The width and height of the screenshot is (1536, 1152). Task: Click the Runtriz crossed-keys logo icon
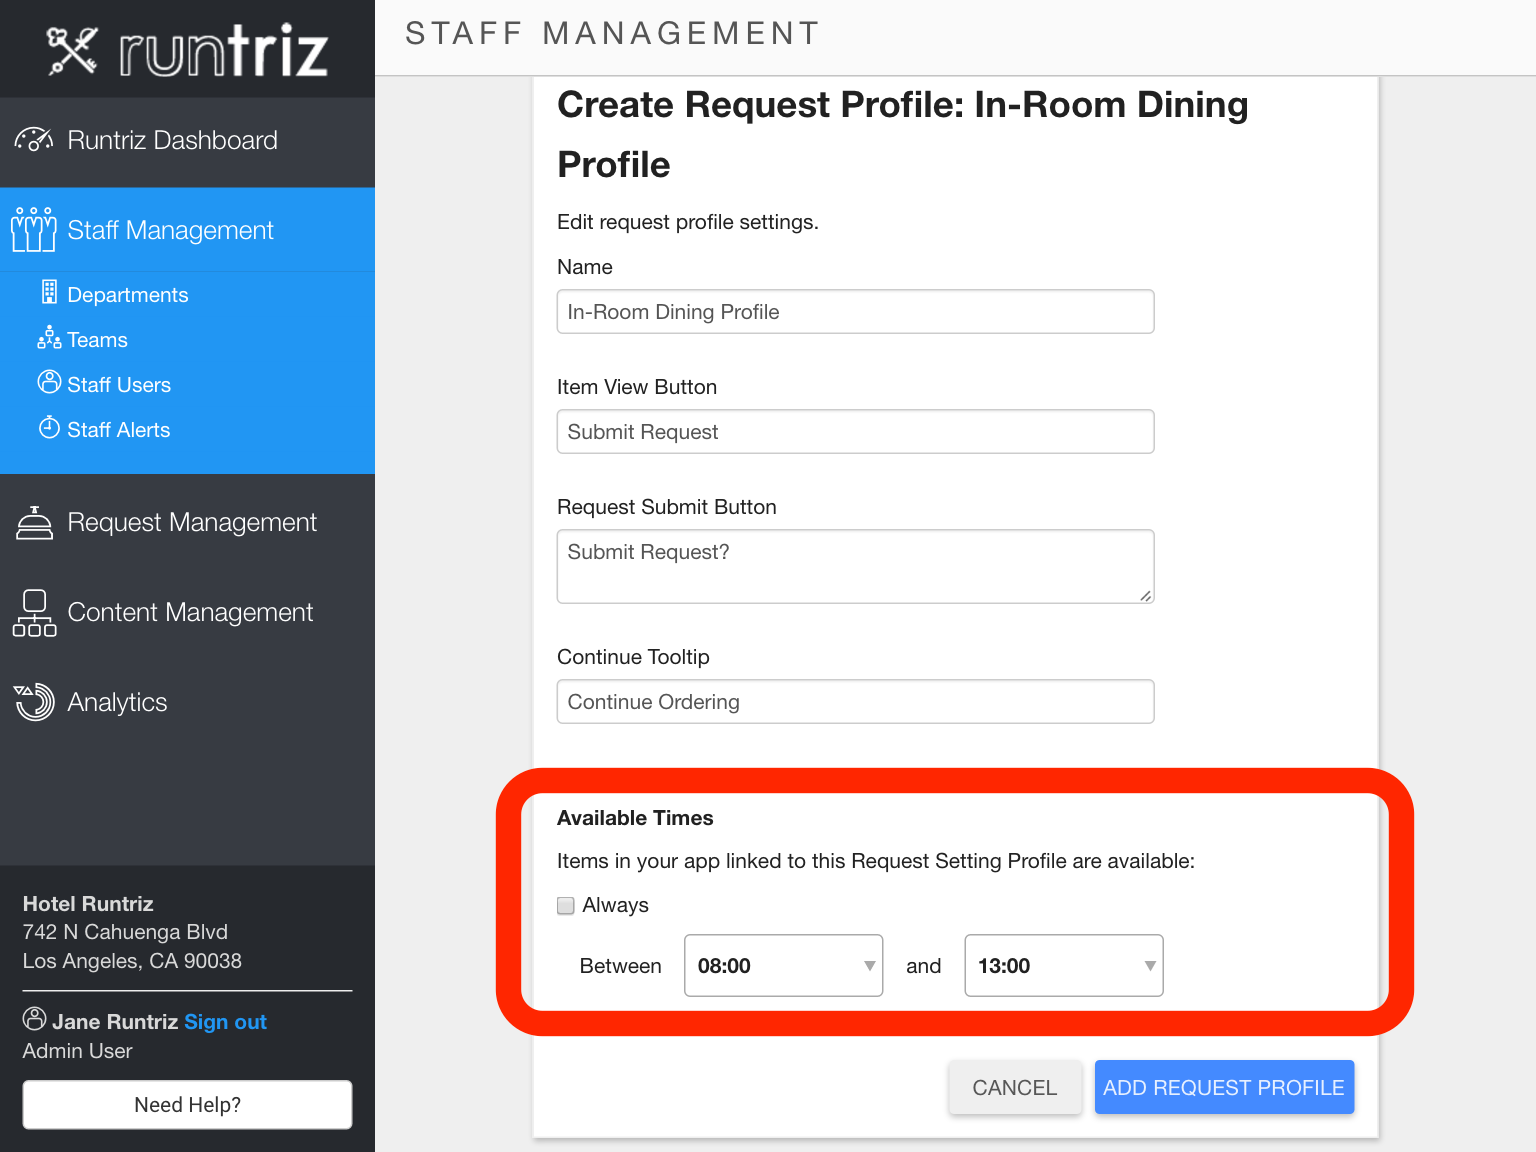(x=72, y=50)
